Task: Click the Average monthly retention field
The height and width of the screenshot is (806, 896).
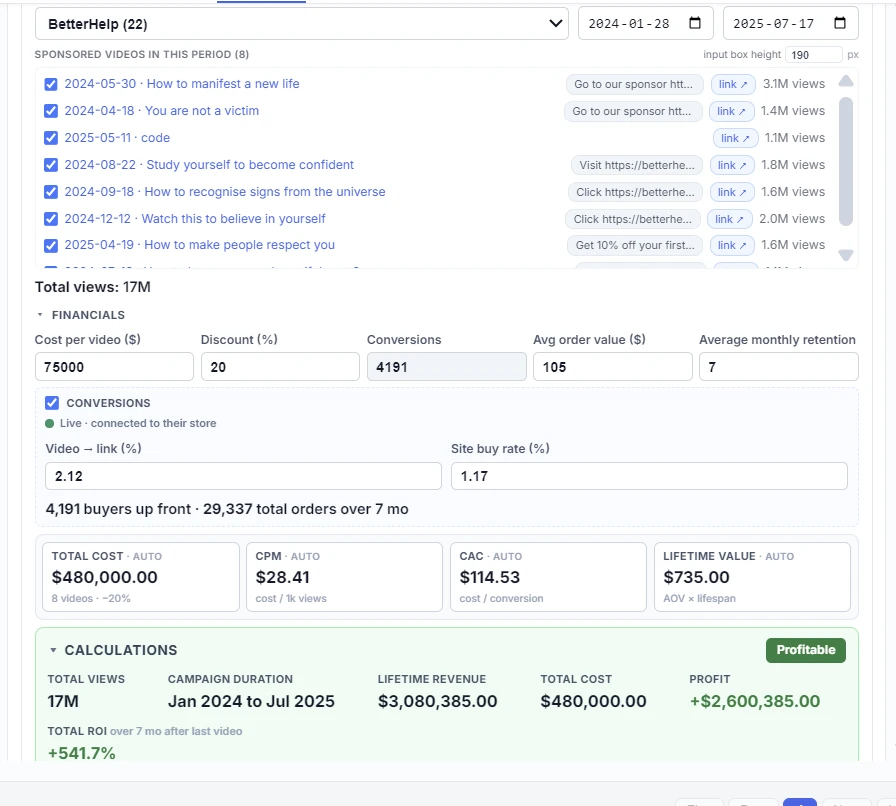Action: [778, 366]
